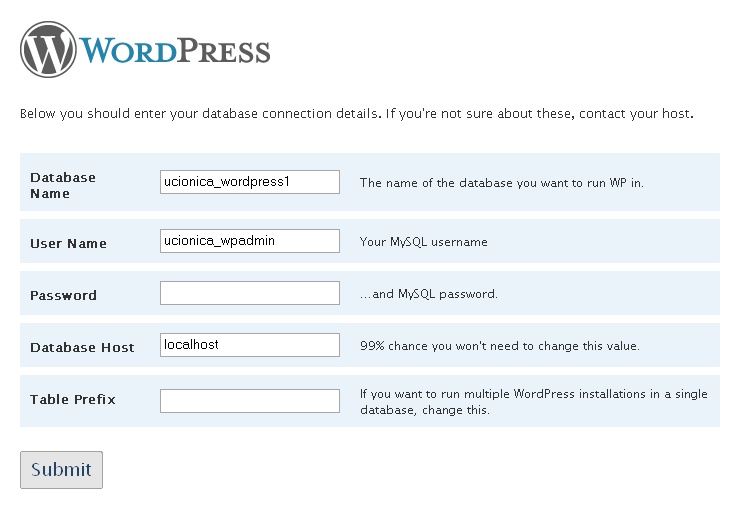Click the 'Below you should enter' intro text
This screenshot has width=741, height=510.
[x=357, y=114]
